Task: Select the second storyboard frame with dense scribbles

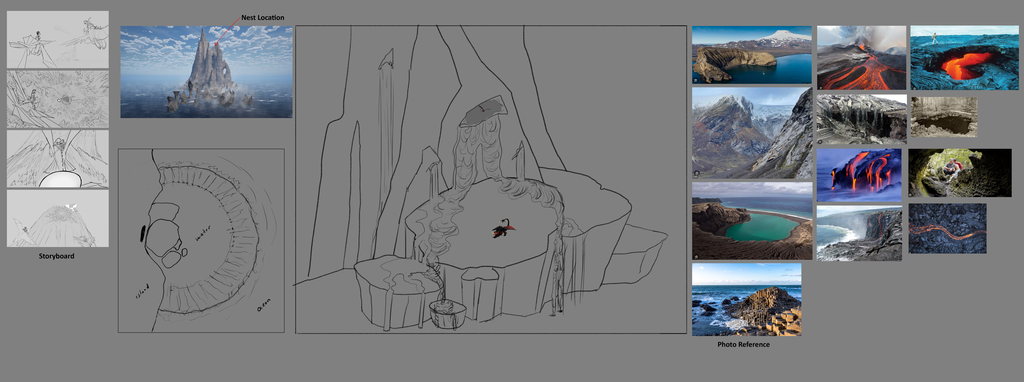Action: pyautogui.click(x=58, y=99)
